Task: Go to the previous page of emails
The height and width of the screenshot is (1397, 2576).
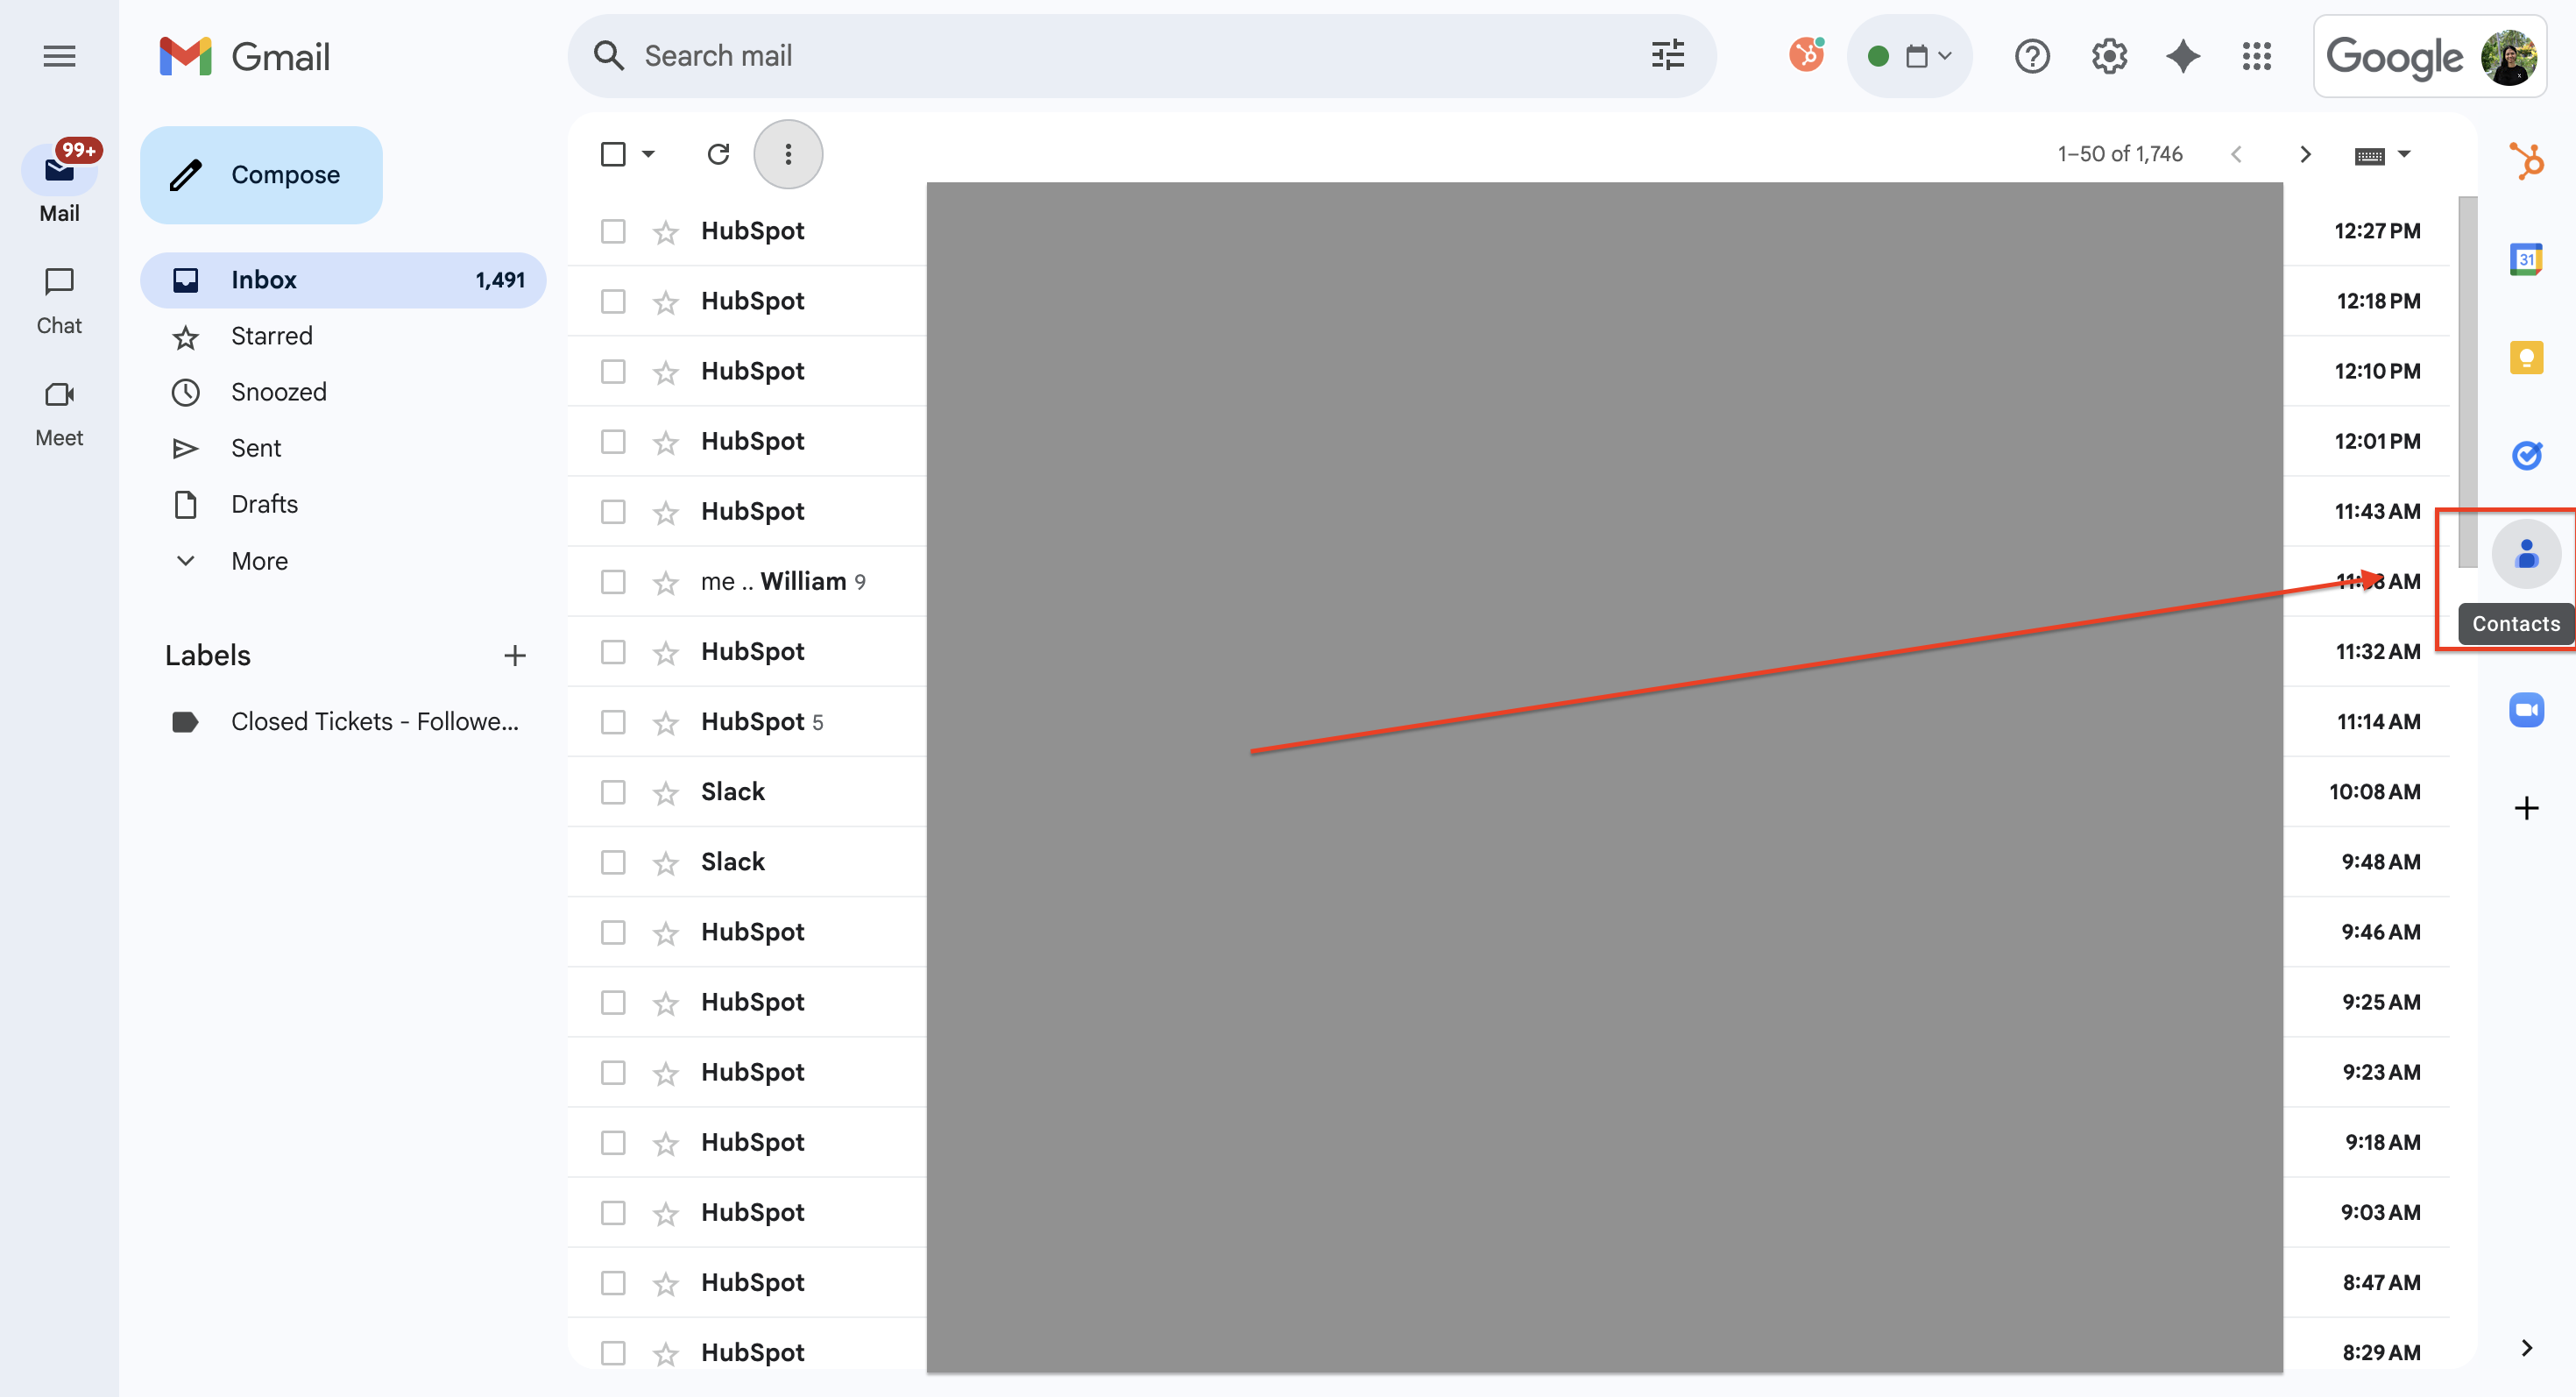Action: click(2237, 154)
